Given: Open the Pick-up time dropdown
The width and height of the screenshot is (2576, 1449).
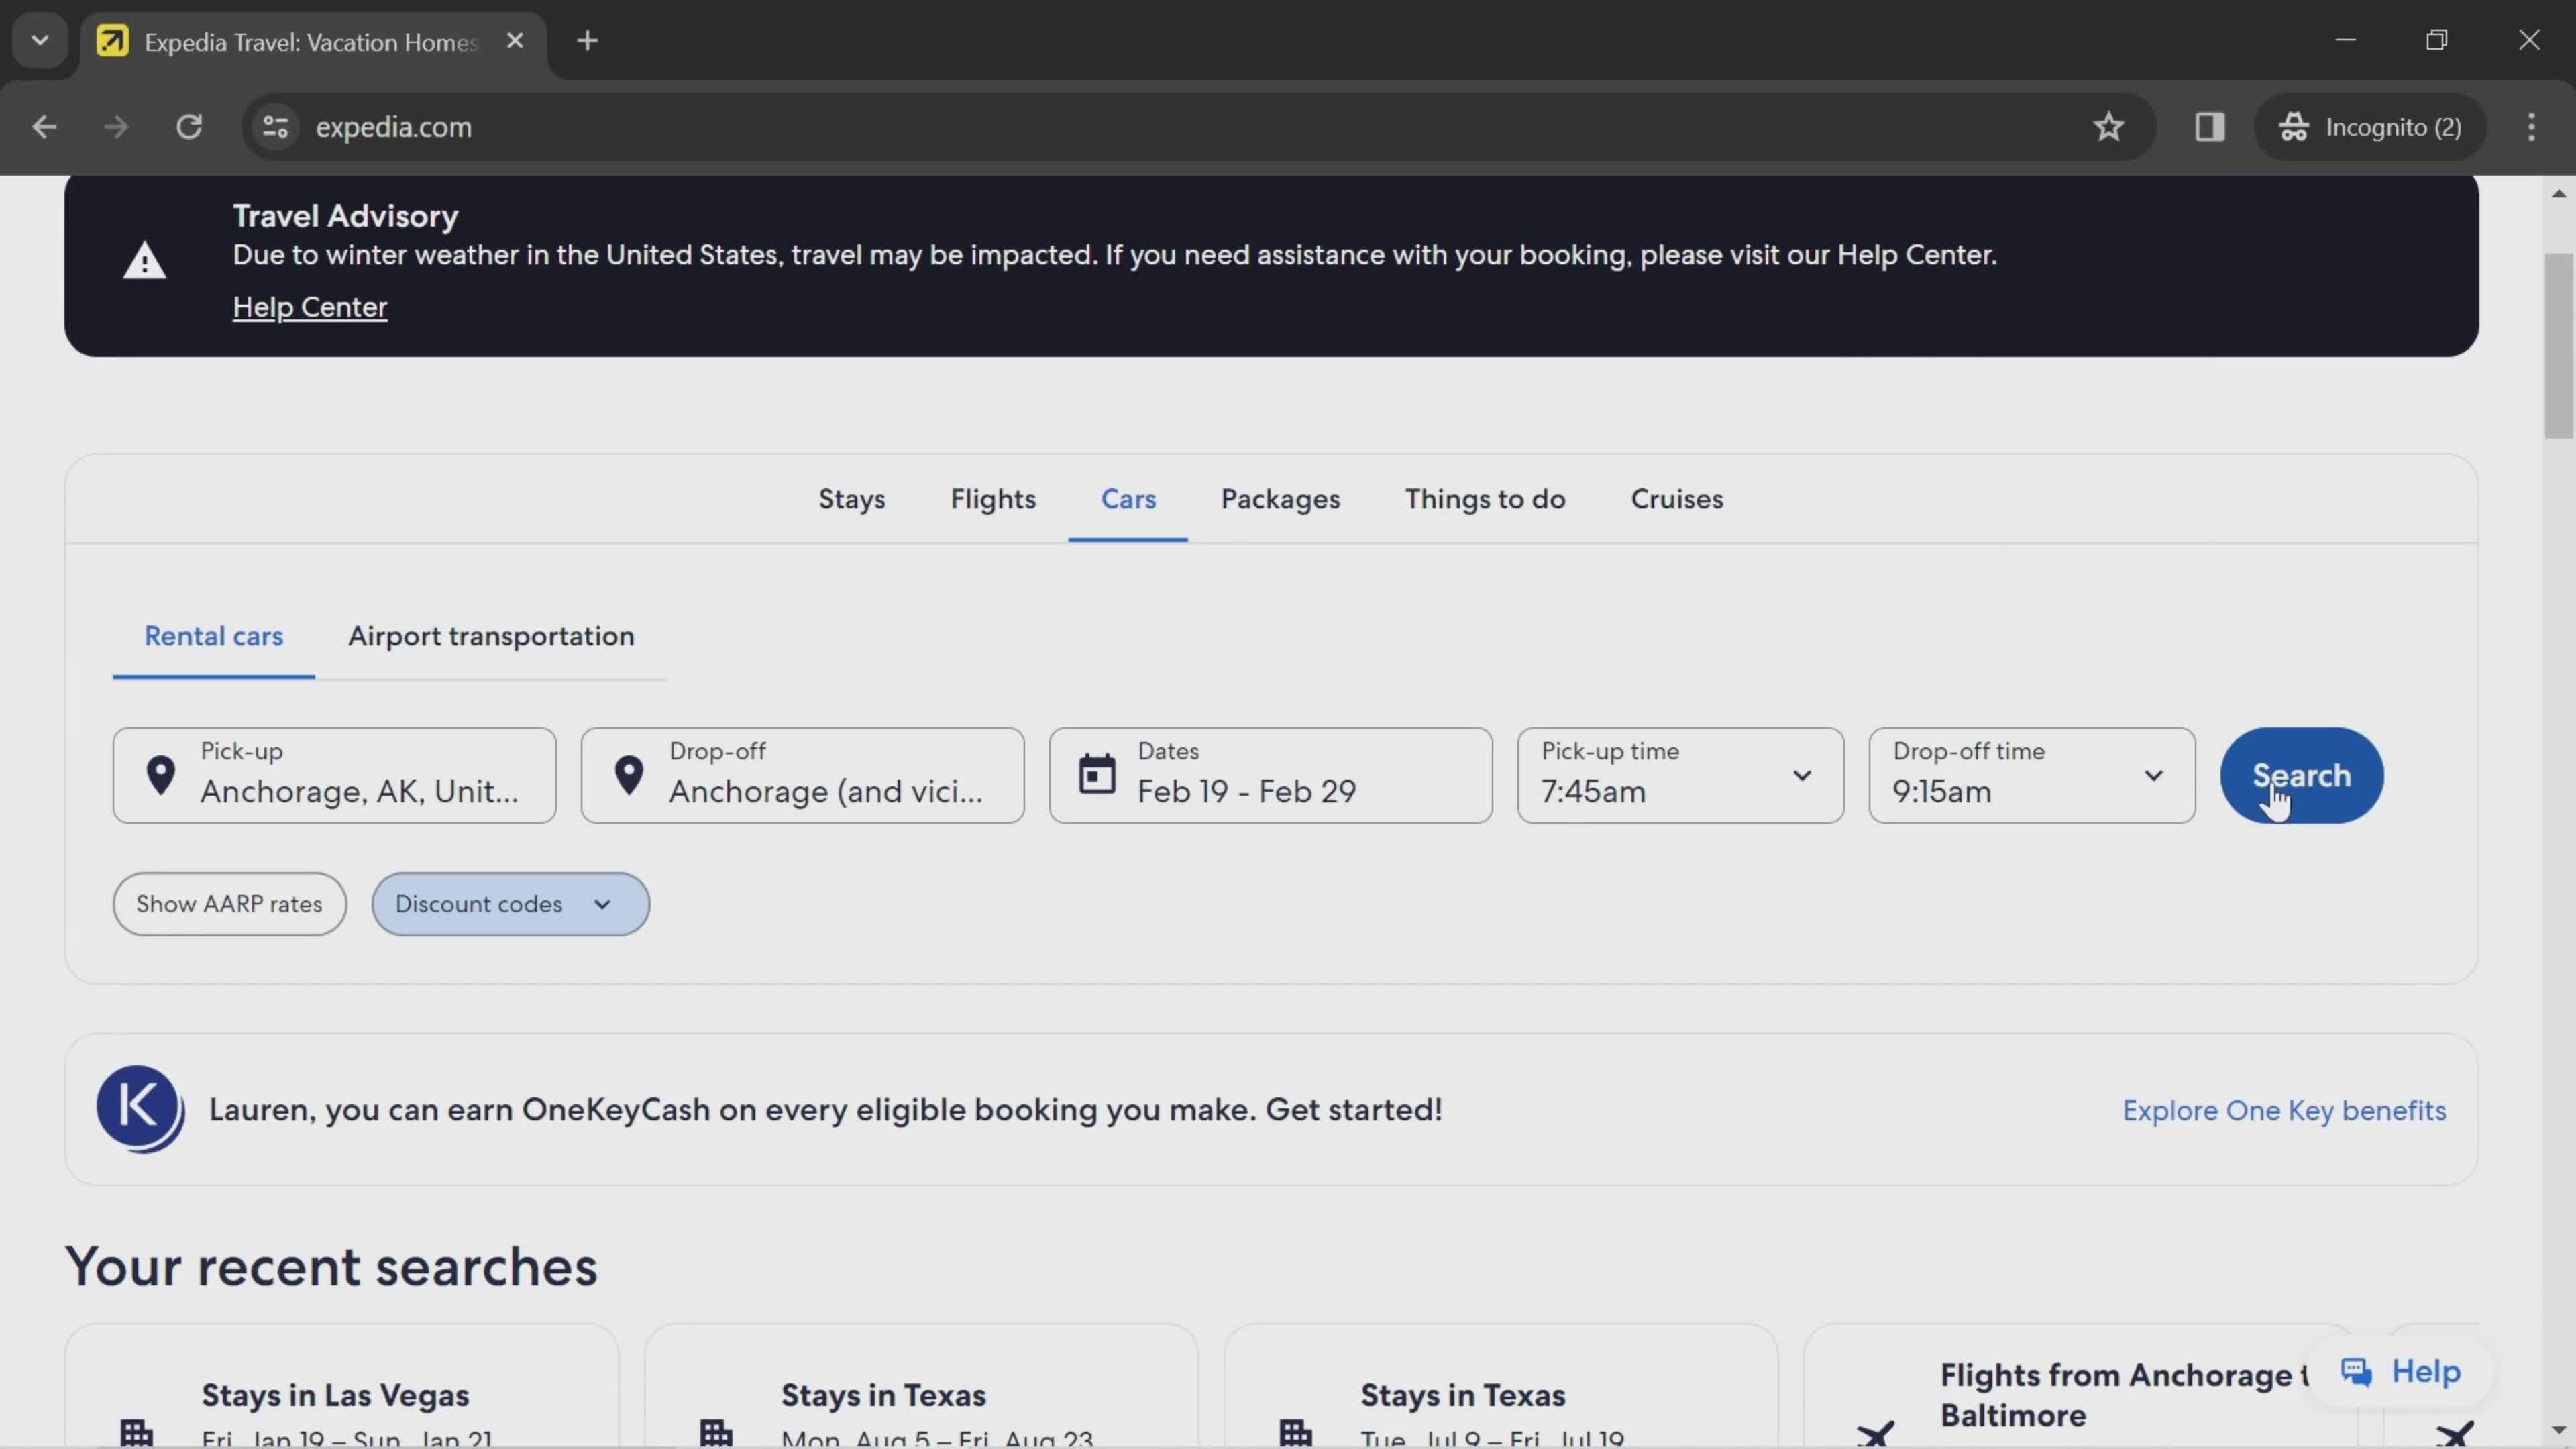Looking at the screenshot, I should [x=1680, y=775].
